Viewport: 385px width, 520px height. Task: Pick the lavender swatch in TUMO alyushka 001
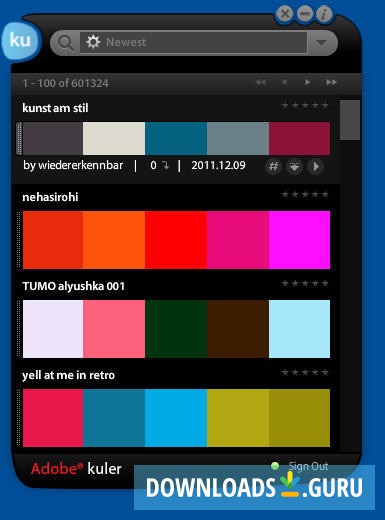click(53, 329)
